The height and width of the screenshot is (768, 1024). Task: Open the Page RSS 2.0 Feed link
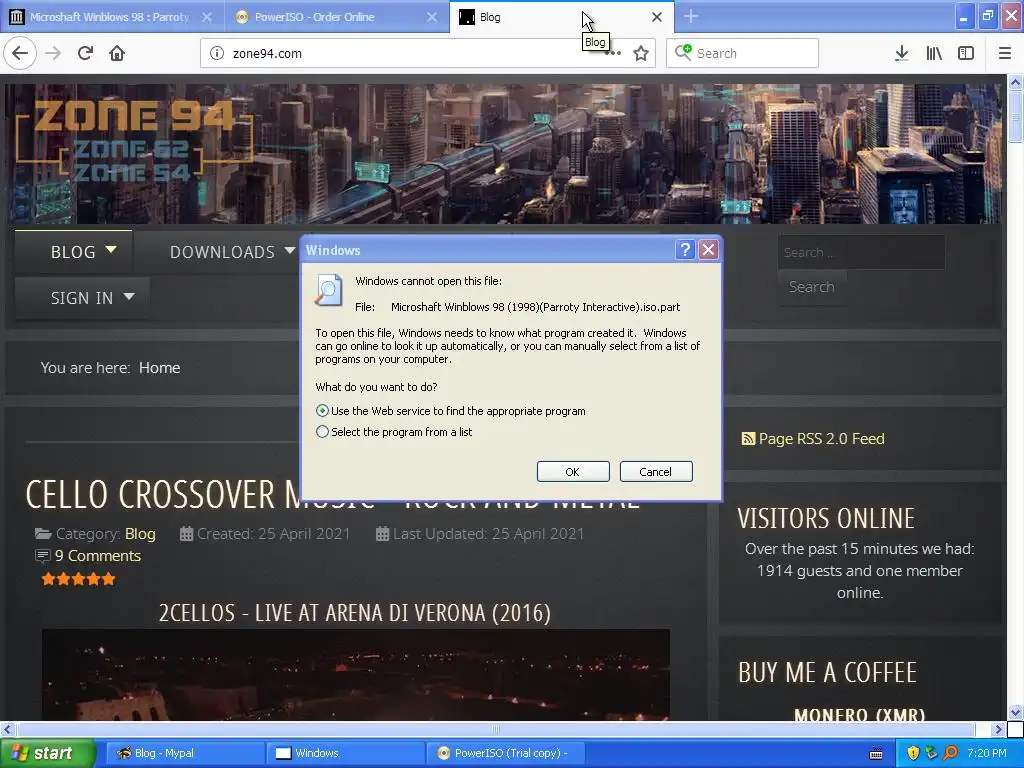(821, 439)
